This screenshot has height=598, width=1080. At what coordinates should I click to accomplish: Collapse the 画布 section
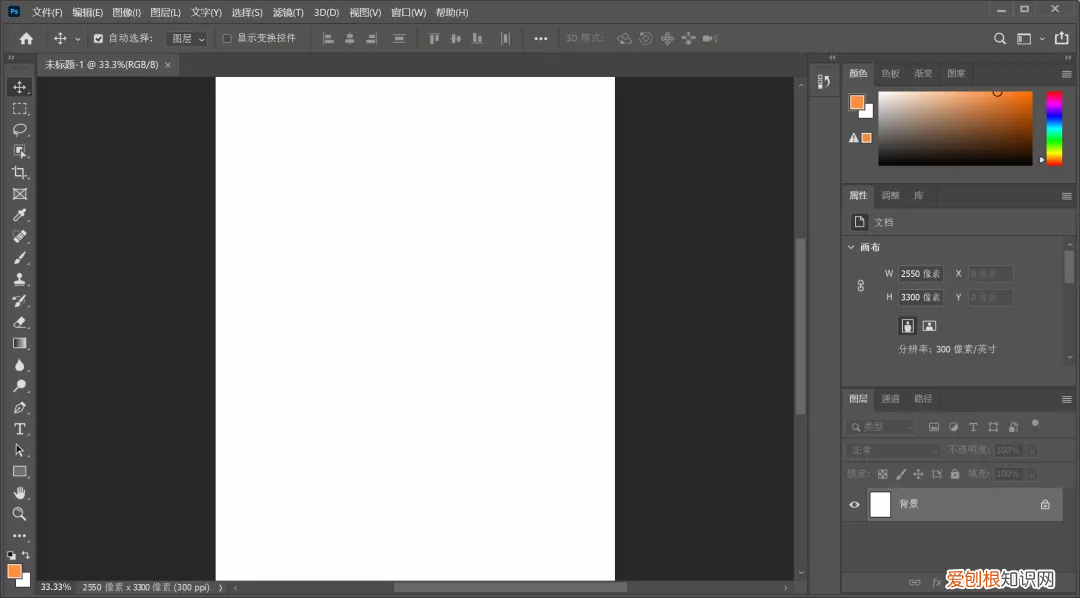pyautogui.click(x=851, y=247)
